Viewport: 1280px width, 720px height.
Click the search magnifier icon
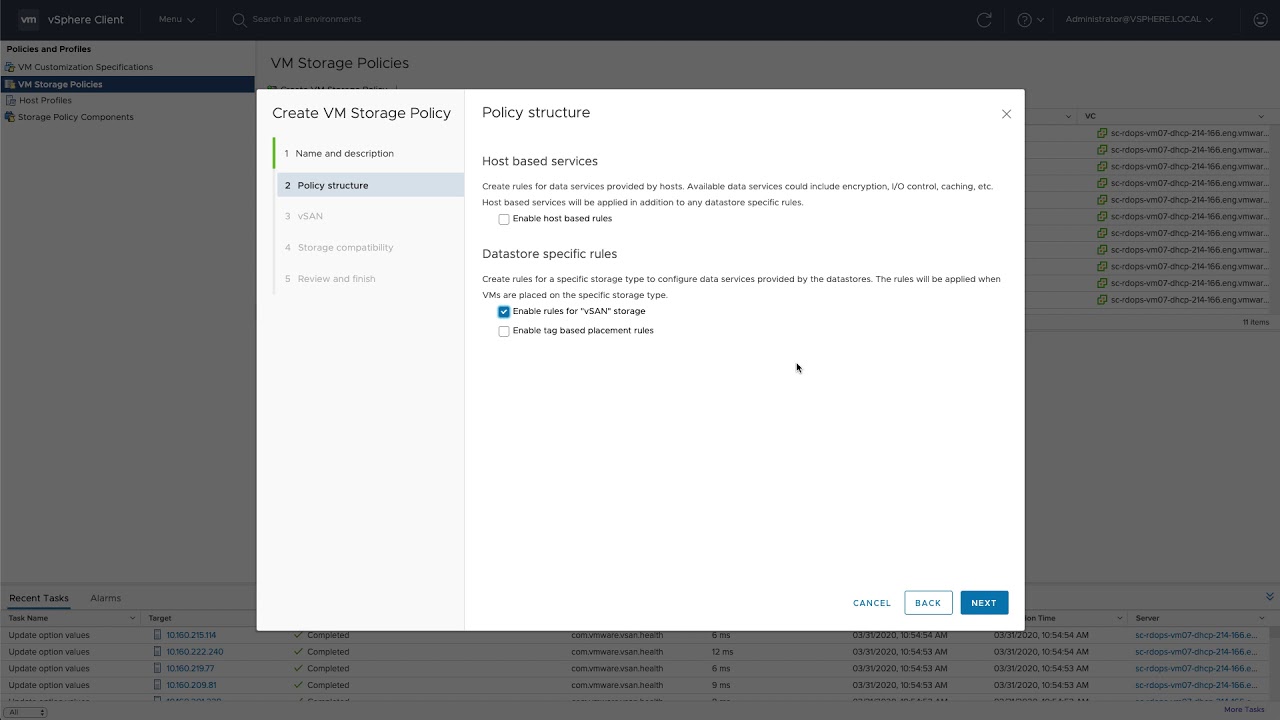pos(239,20)
